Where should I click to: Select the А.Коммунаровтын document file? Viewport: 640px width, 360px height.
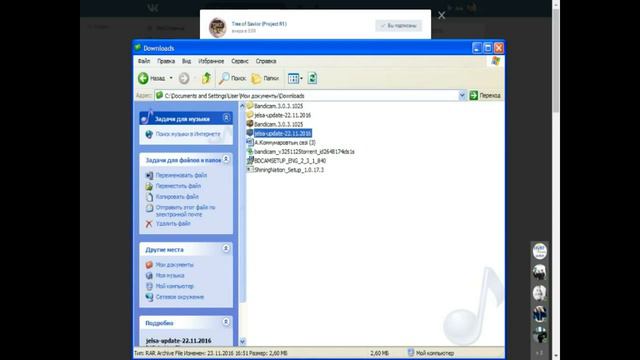pyautogui.click(x=281, y=142)
